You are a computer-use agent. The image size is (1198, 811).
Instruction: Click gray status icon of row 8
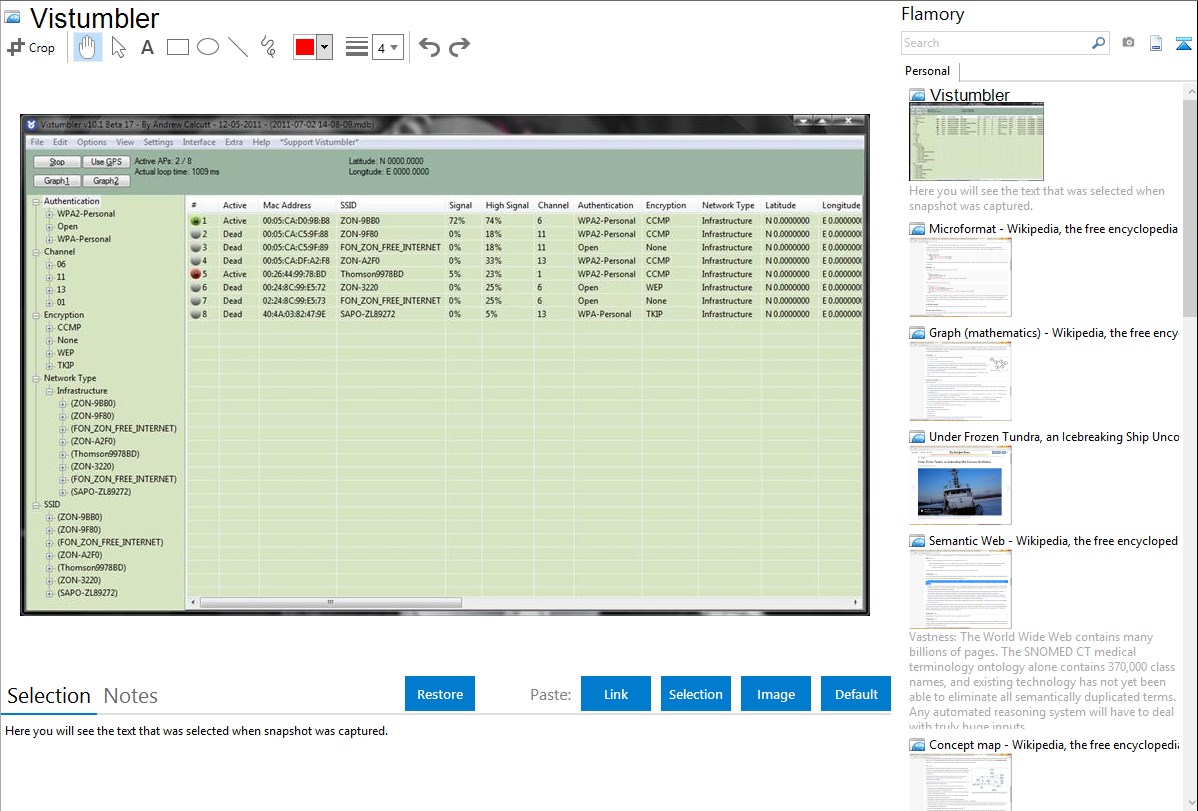[196, 314]
